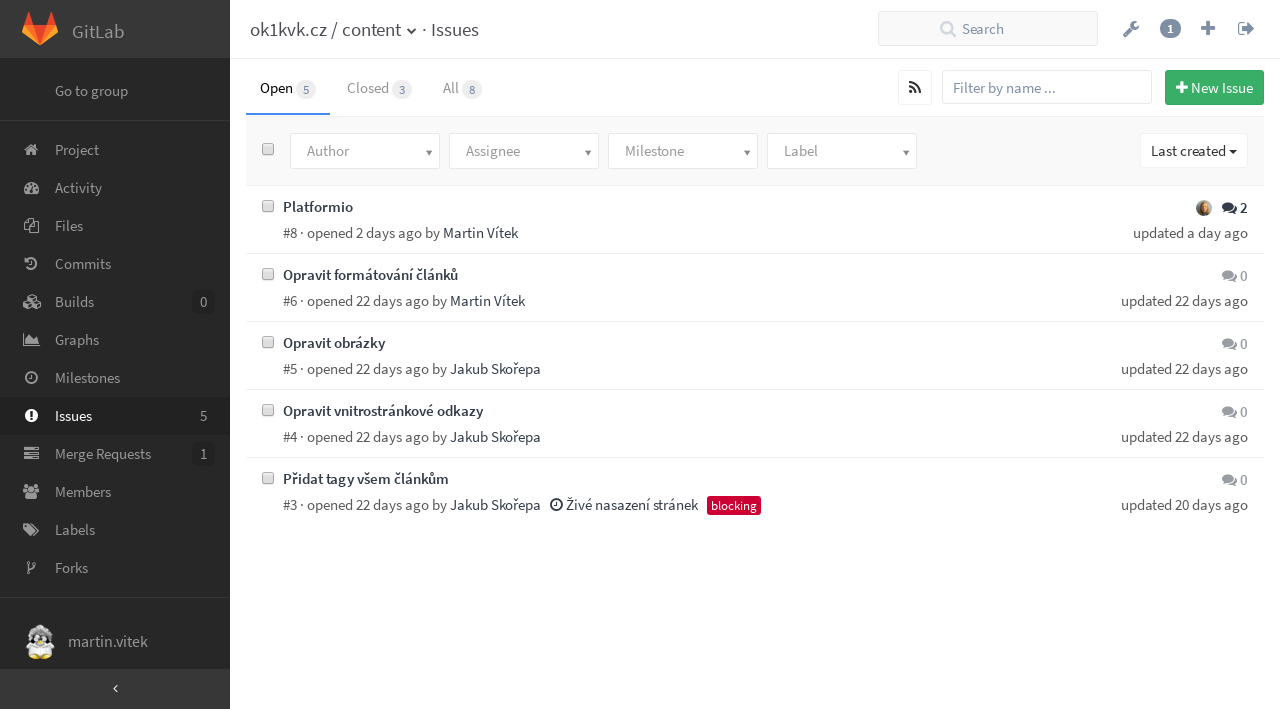The image size is (1280, 709).
Task: Open the Last created sort dropdown
Action: (1194, 151)
